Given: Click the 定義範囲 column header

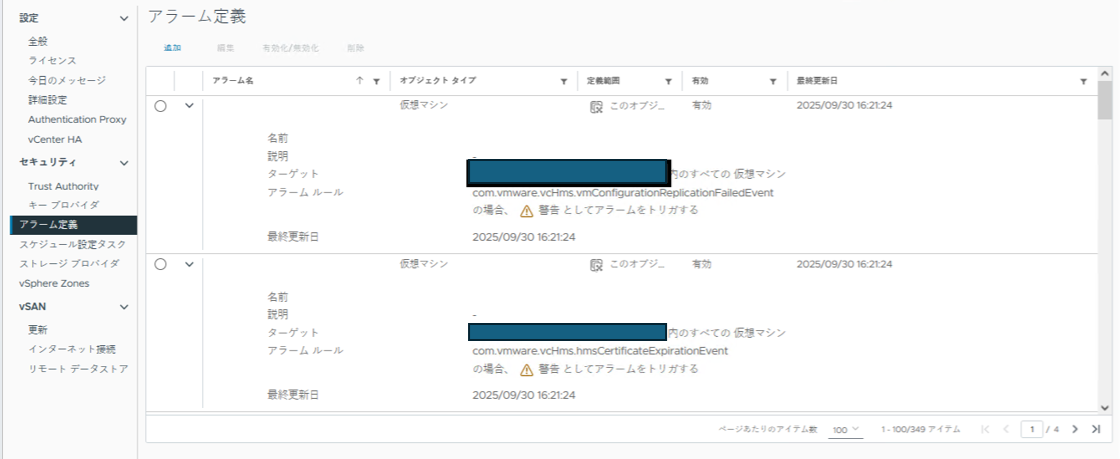Looking at the screenshot, I should click(604, 81).
